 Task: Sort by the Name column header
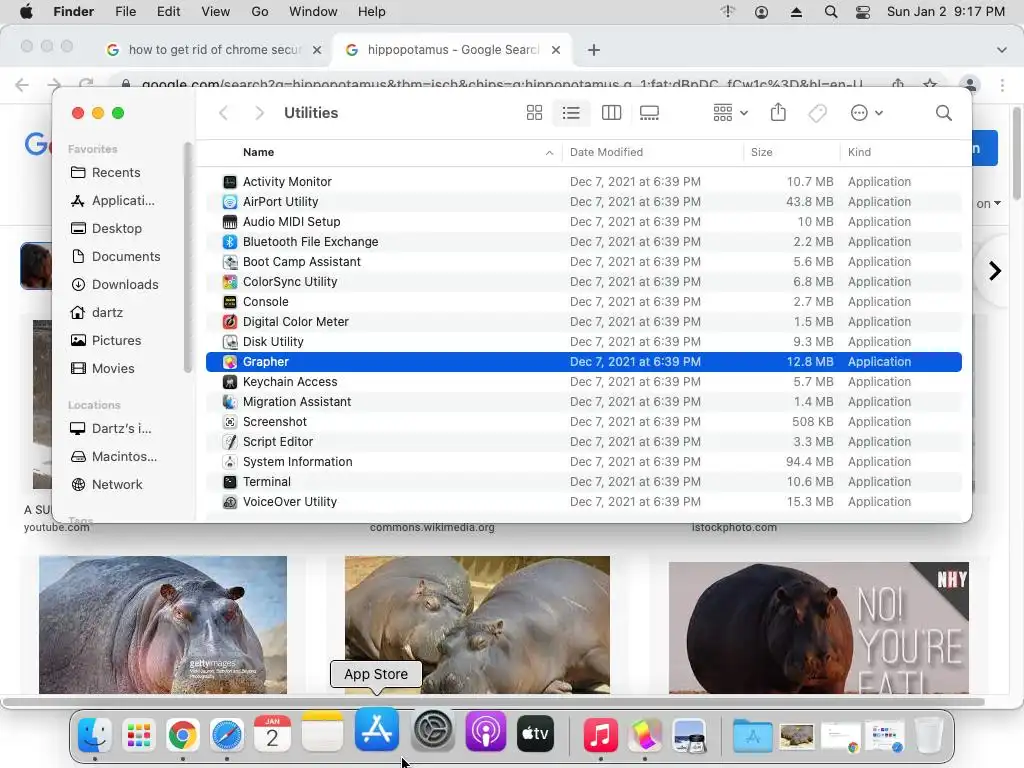259,152
